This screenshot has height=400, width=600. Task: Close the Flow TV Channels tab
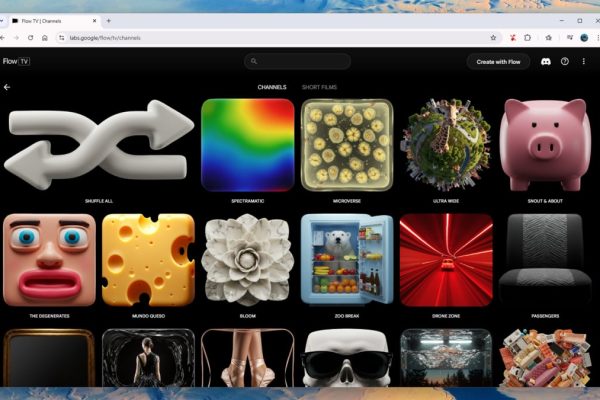pyautogui.click(x=95, y=21)
